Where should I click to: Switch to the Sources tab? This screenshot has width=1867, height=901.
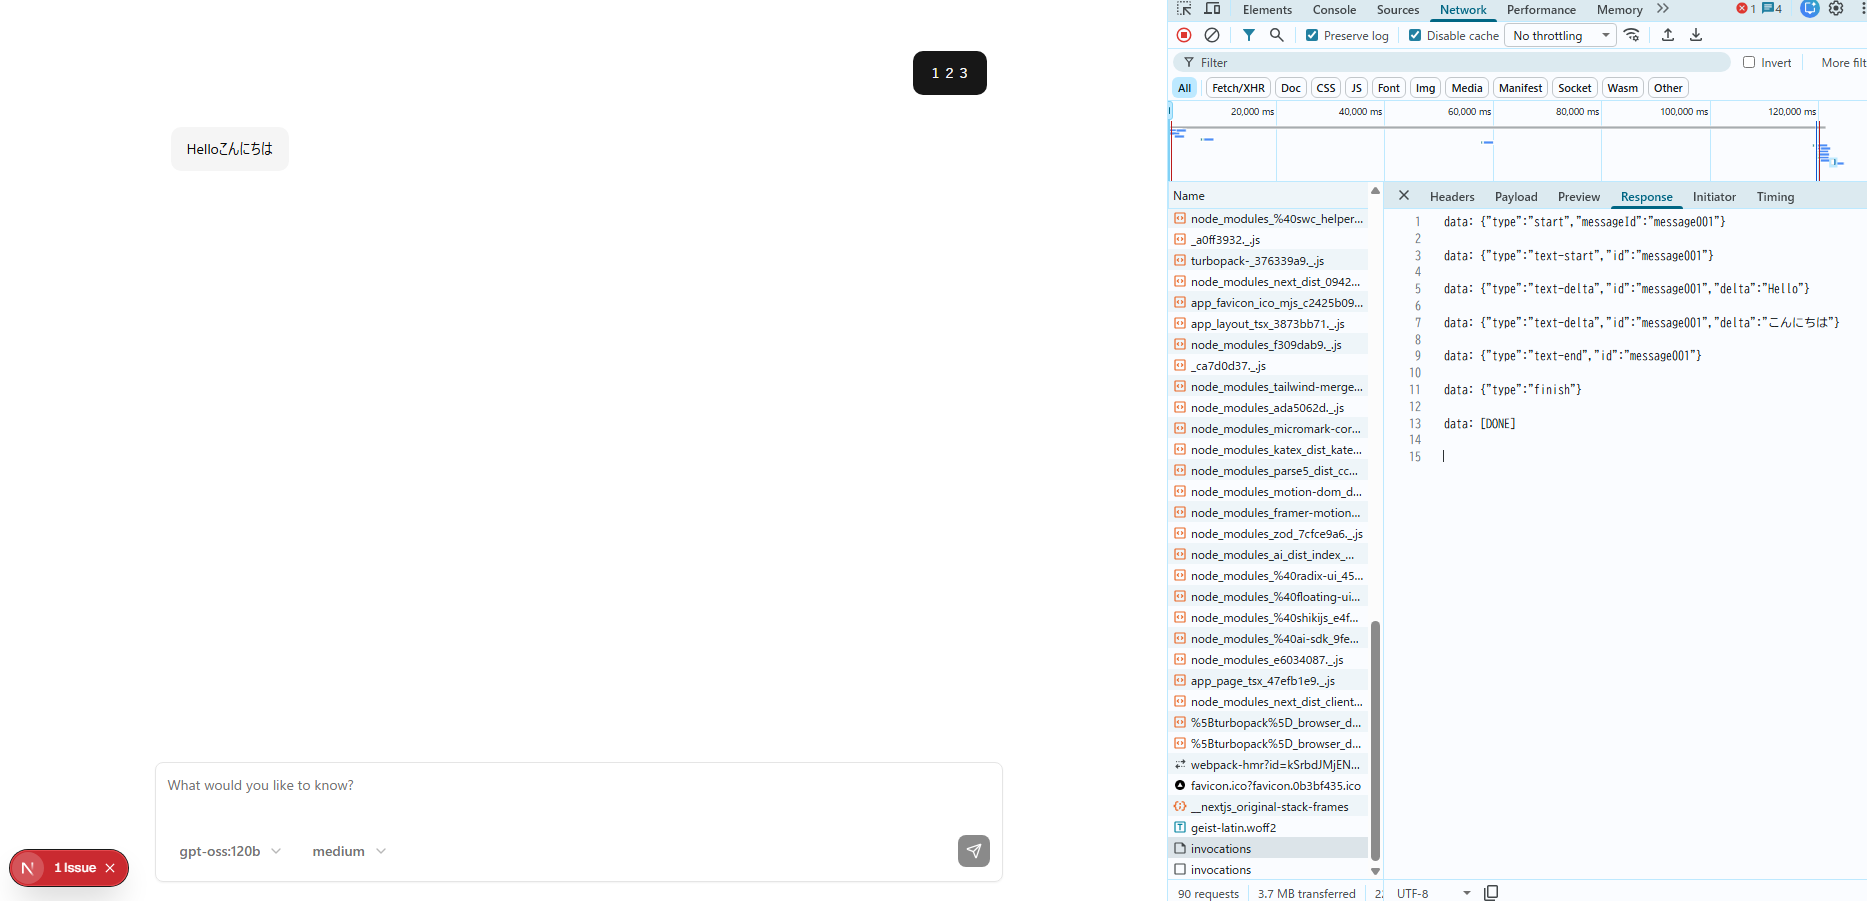1398,9
